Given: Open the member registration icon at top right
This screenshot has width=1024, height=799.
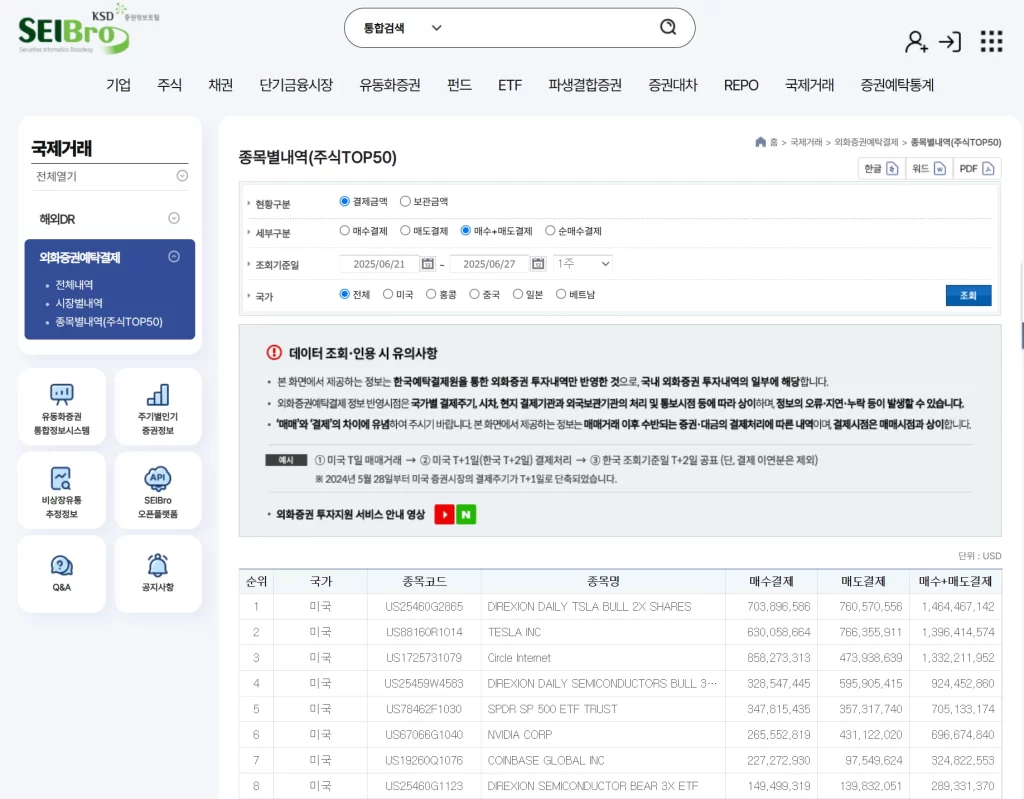Looking at the screenshot, I should (x=916, y=42).
